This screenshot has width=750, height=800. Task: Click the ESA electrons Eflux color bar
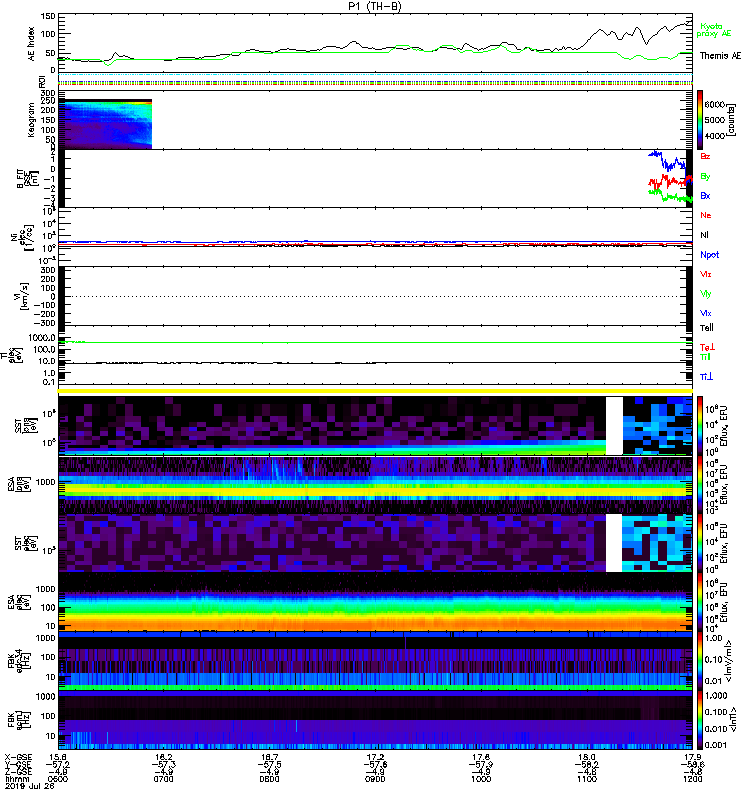[700, 602]
